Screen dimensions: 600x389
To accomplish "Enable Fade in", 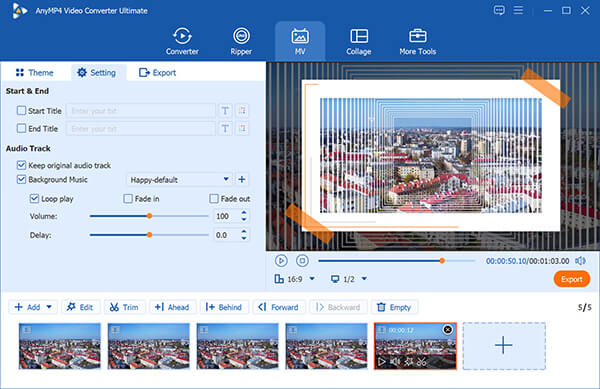I will coord(128,199).
